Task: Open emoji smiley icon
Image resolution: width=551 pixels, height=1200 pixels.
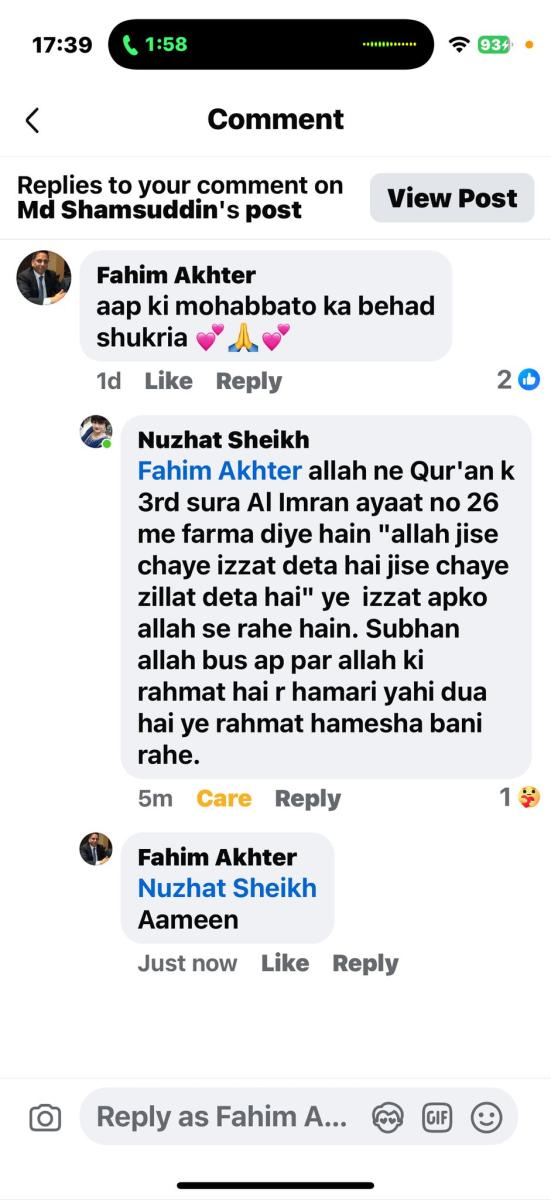Action: tap(486, 1117)
